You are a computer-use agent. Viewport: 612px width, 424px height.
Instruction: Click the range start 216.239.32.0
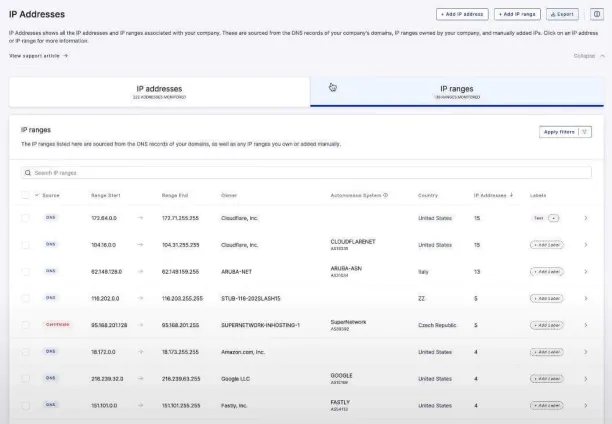pos(107,379)
